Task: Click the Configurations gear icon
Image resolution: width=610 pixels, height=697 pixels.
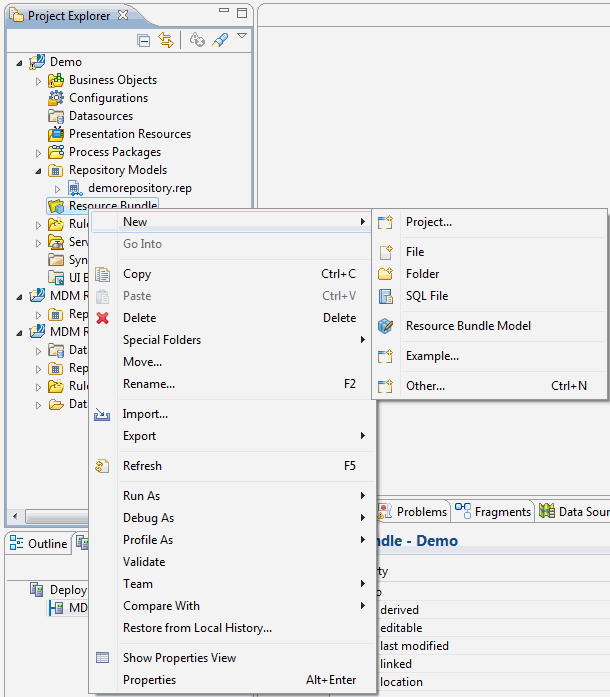Action: (x=56, y=98)
